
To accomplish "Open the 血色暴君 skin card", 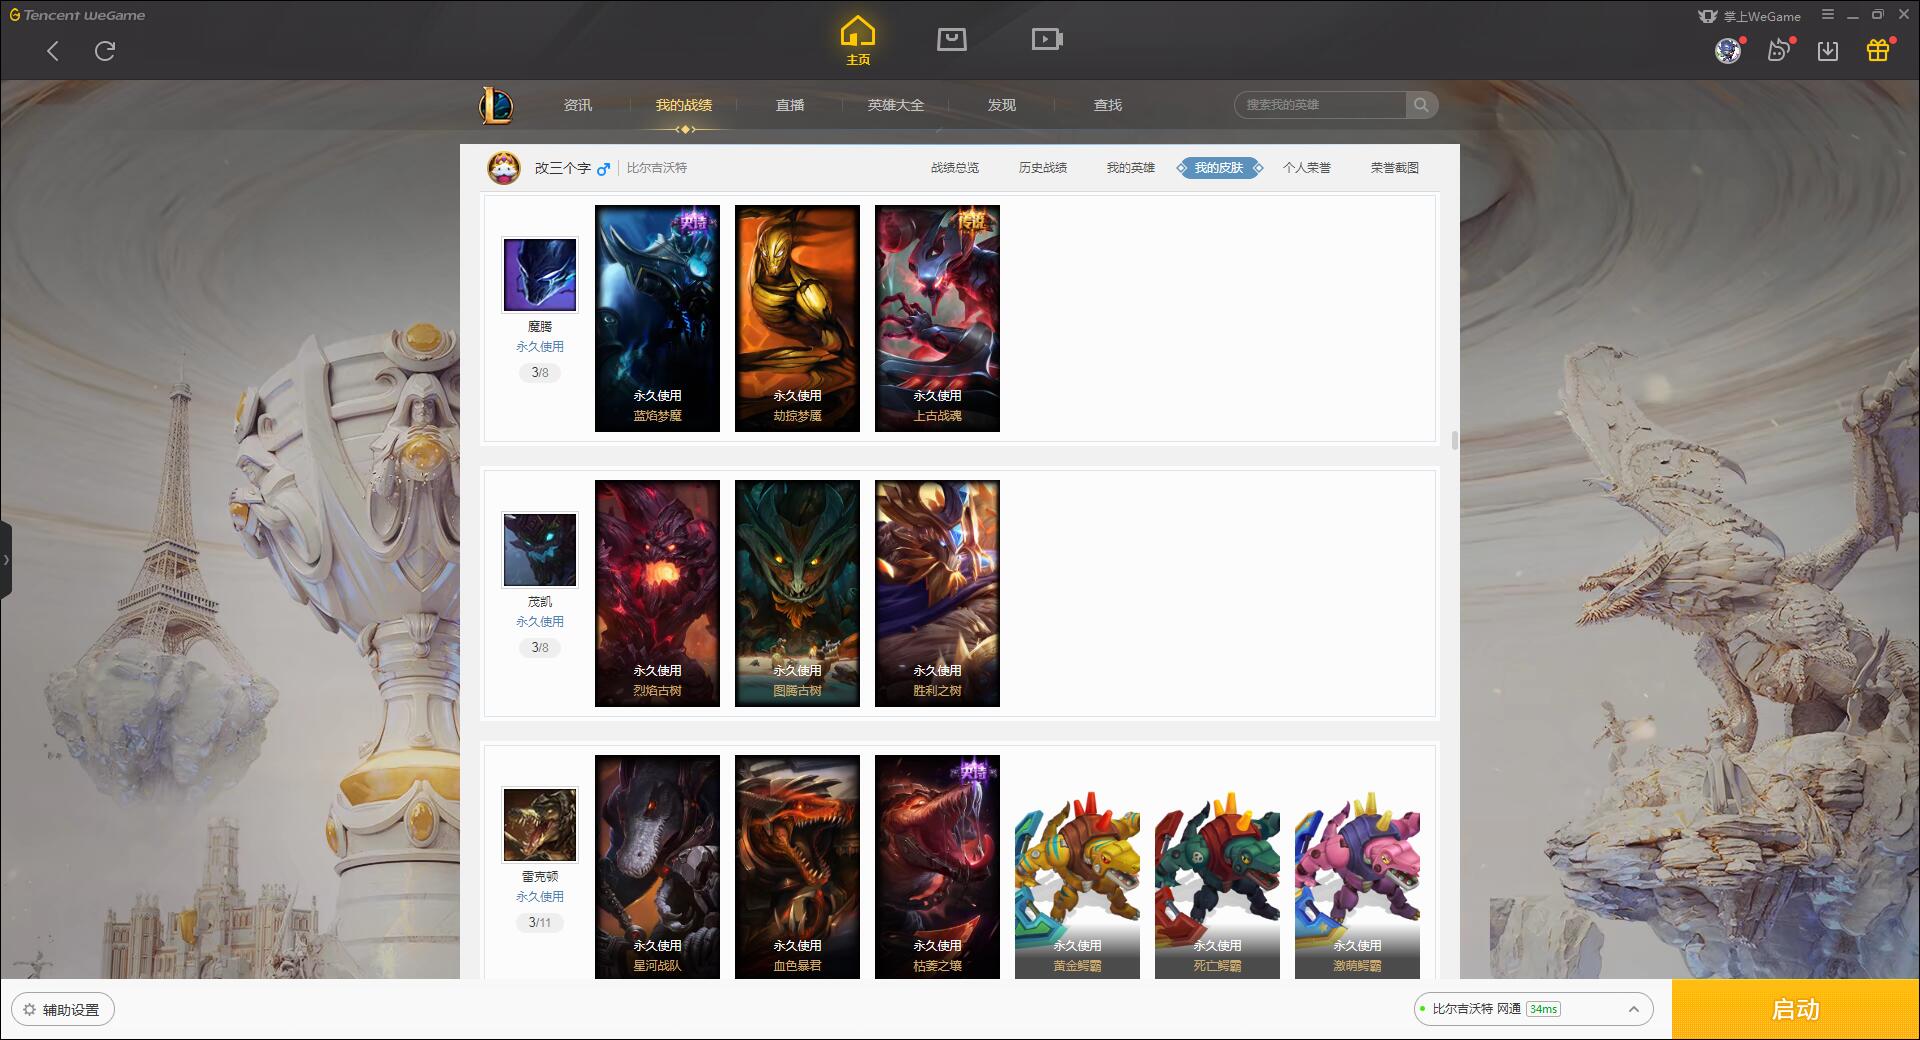I will click(797, 867).
